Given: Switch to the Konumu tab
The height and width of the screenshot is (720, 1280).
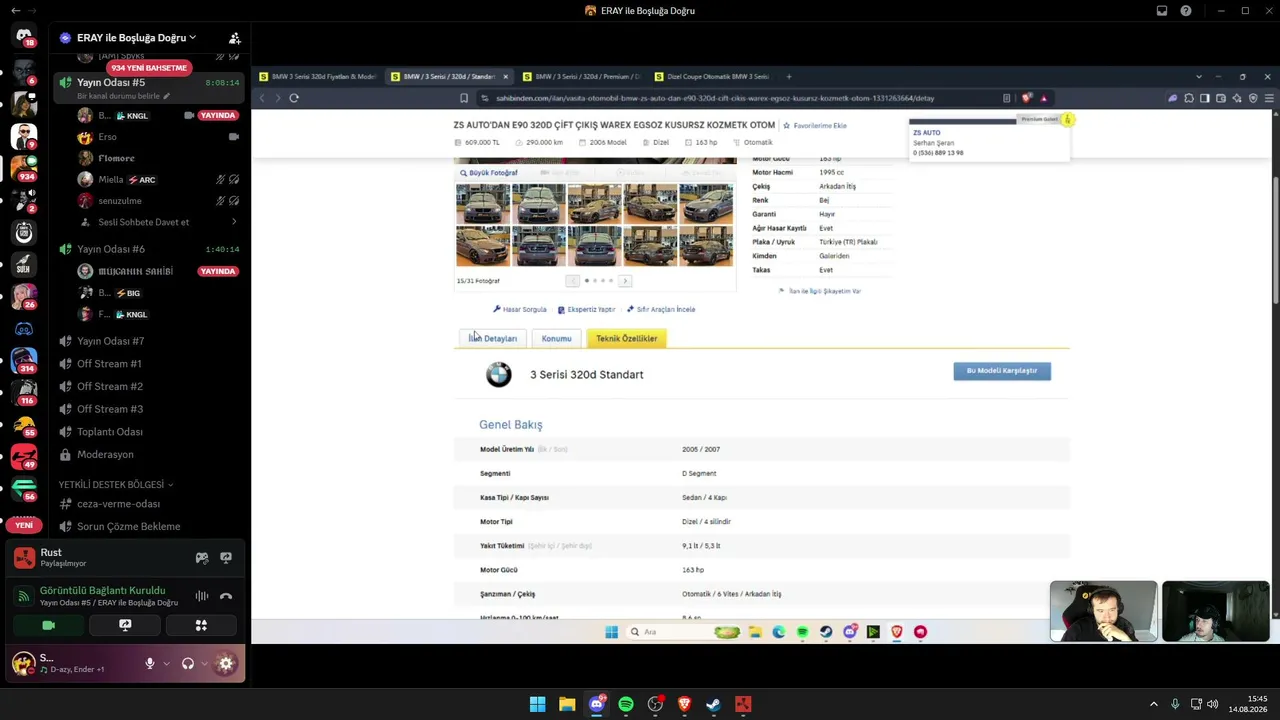Looking at the screenshot, I should (x=556, y=338).
